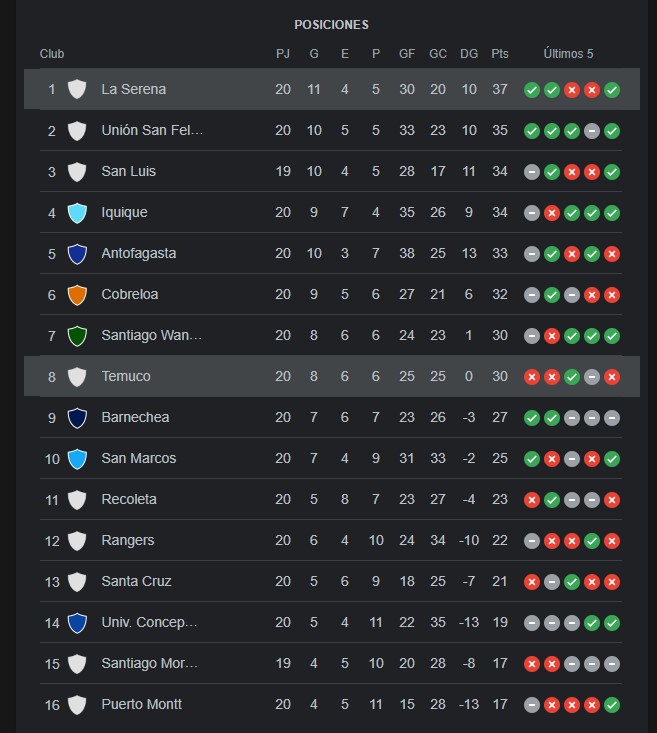
Task: Click the Club column header
Action: pos(52,54)
